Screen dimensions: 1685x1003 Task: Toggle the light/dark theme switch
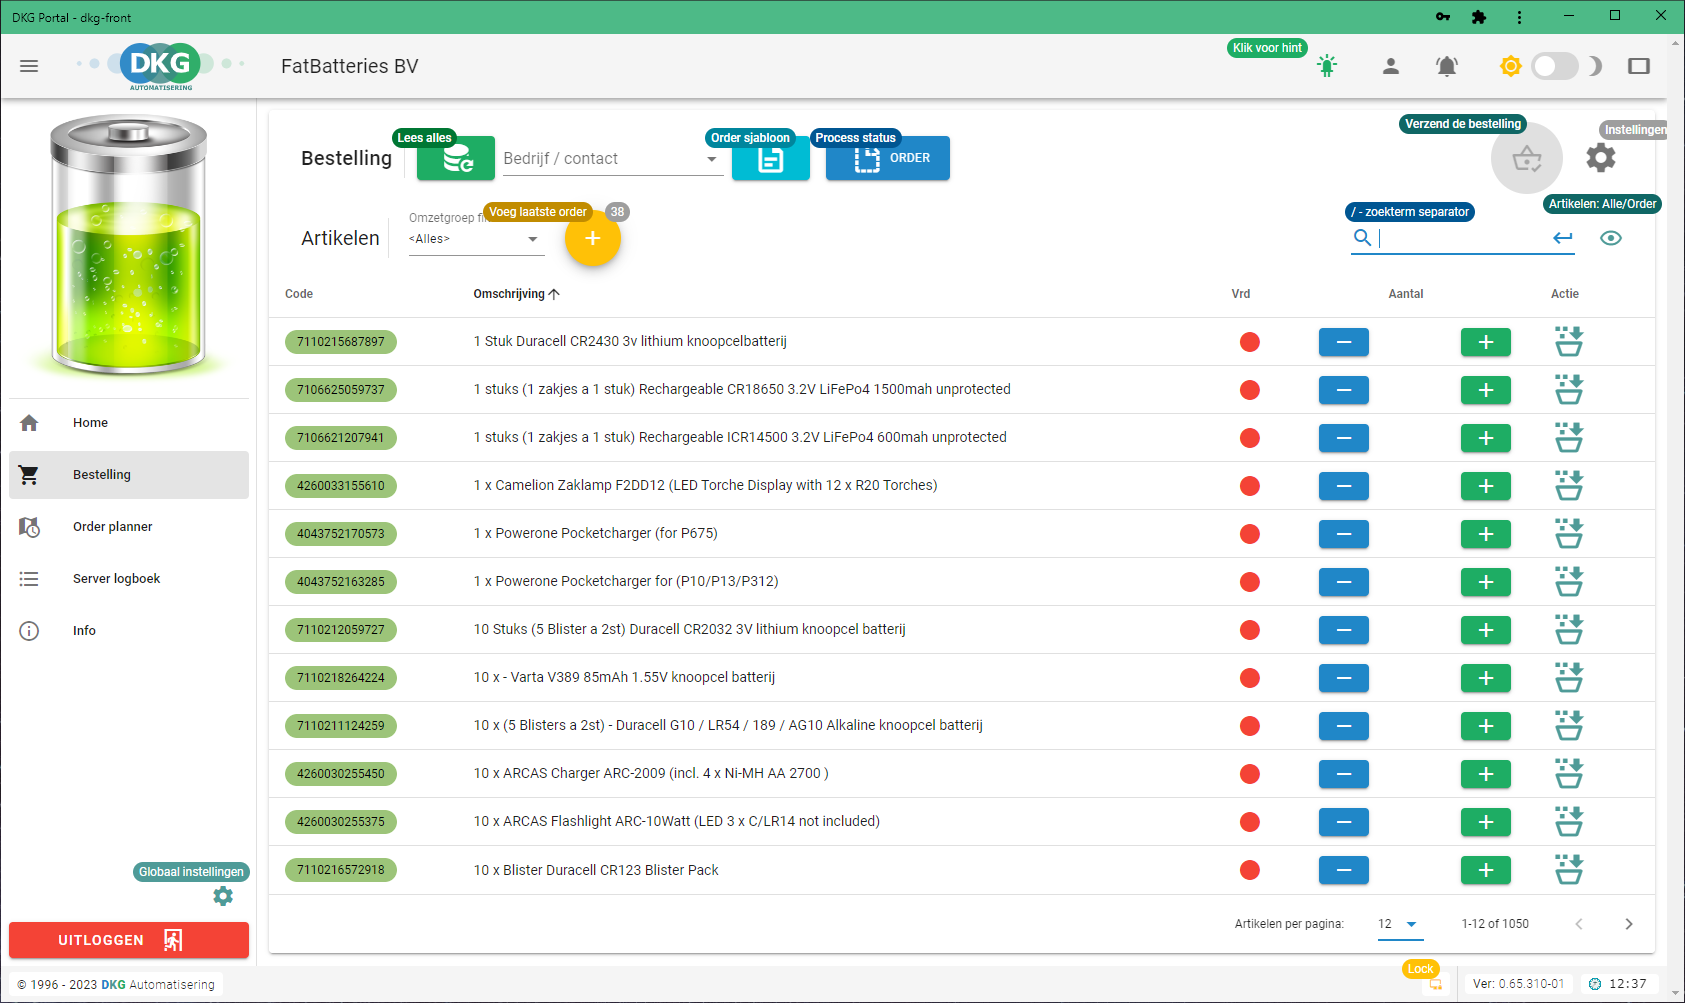point(1555,66)
